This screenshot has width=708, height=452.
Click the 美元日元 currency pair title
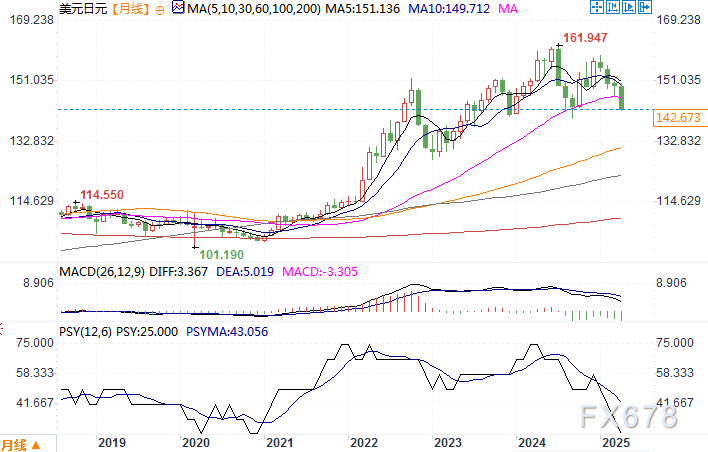tap(83, 10)
